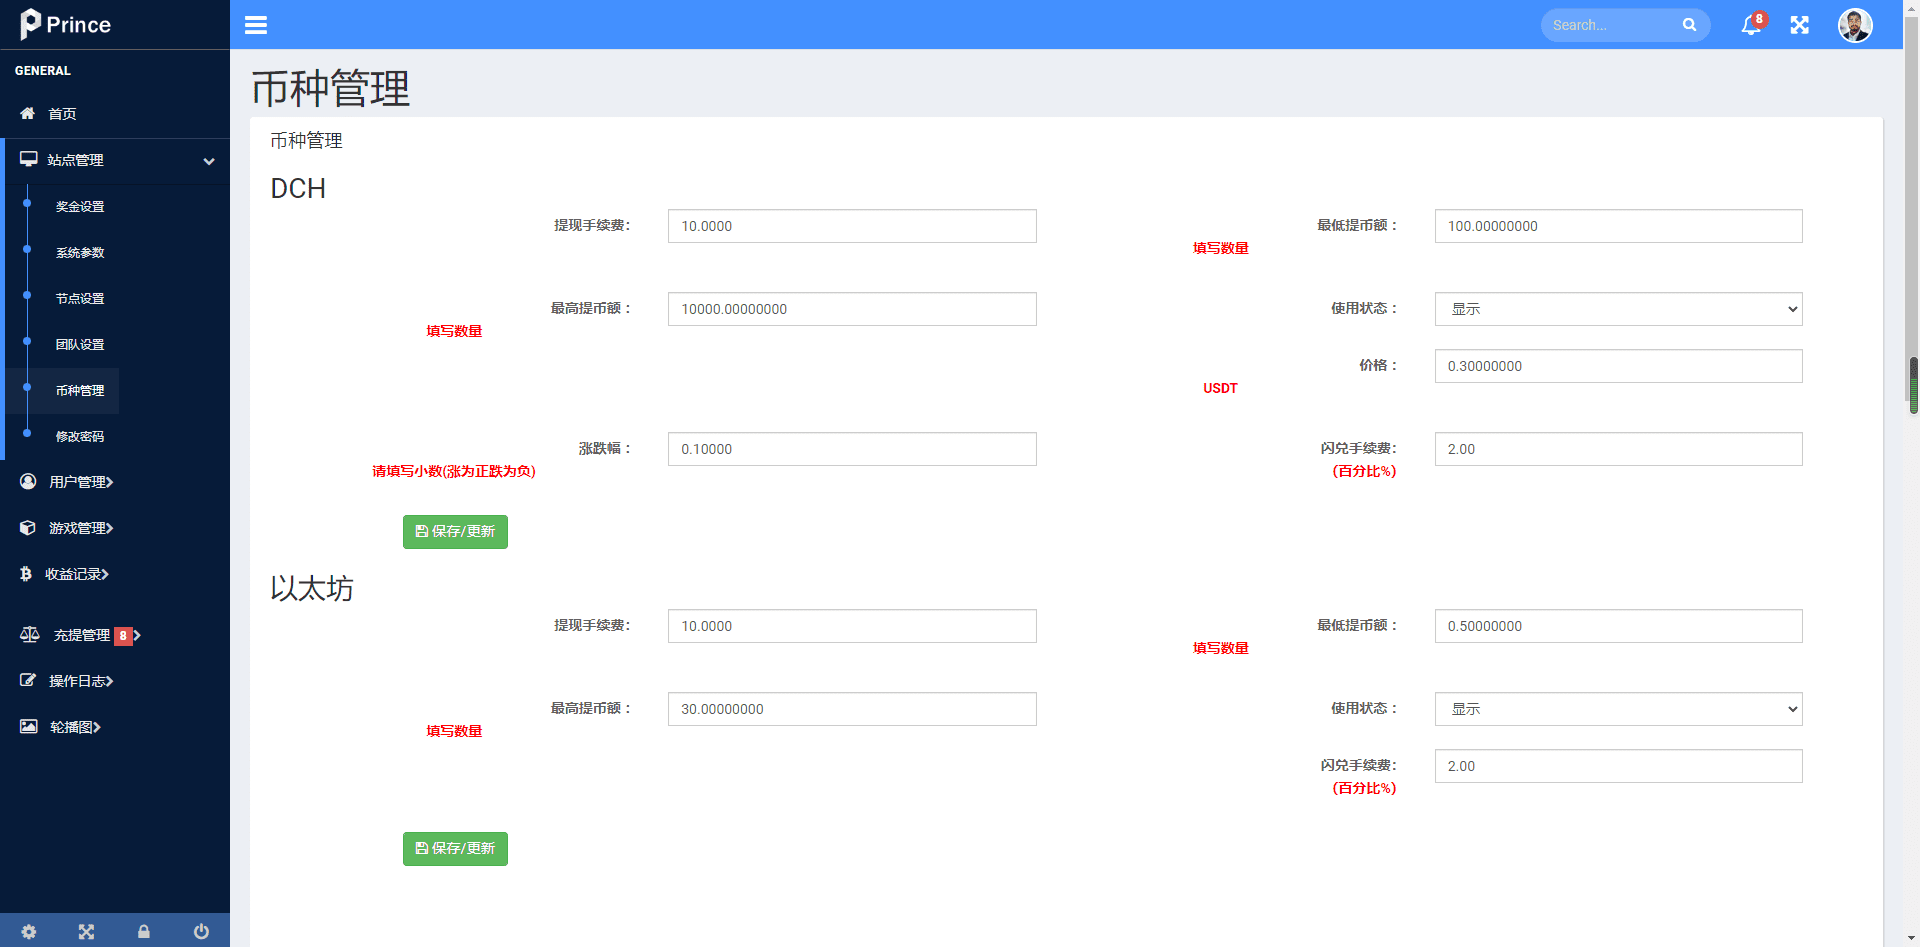Click 保存/更新 button under 以太坊
Viewport: 1920px width, 947px height.
pyautogui.click(x=455, y=849)
